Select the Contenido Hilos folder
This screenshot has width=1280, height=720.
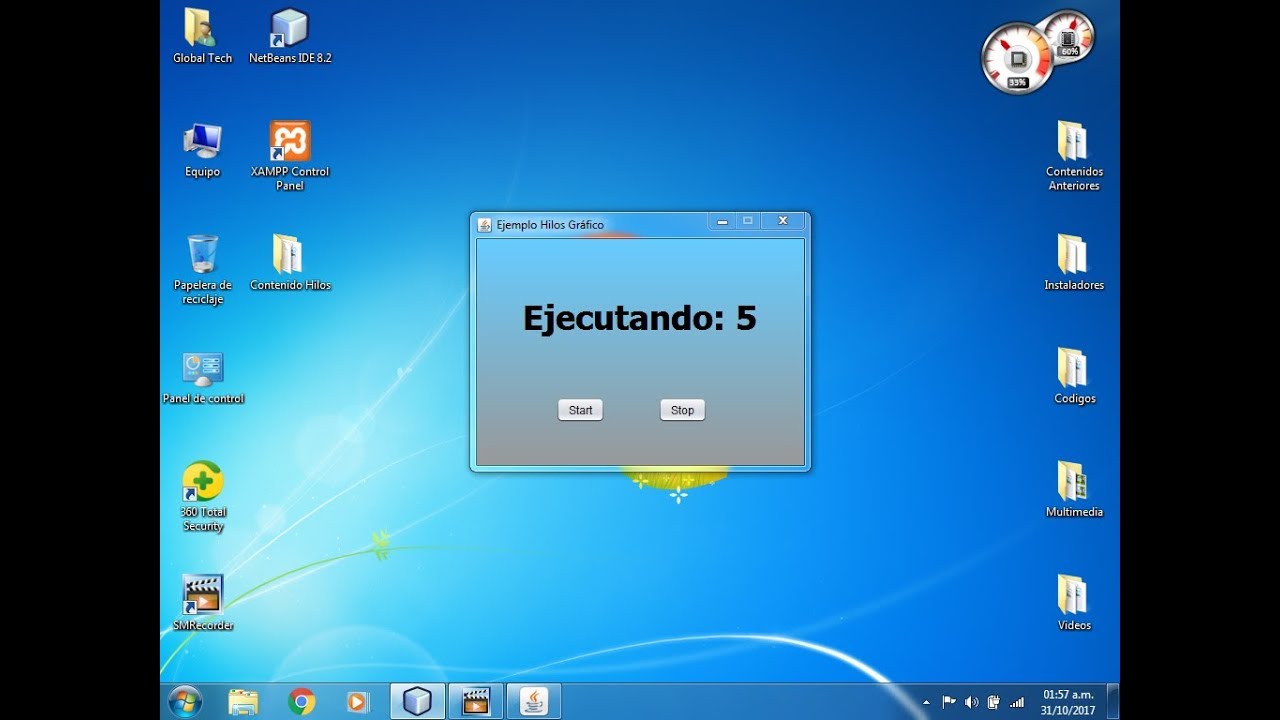pyautogui.click(x=290, y=263)
